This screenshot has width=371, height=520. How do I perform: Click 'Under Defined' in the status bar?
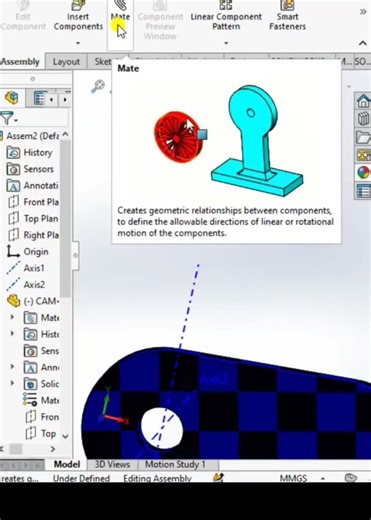81,478
